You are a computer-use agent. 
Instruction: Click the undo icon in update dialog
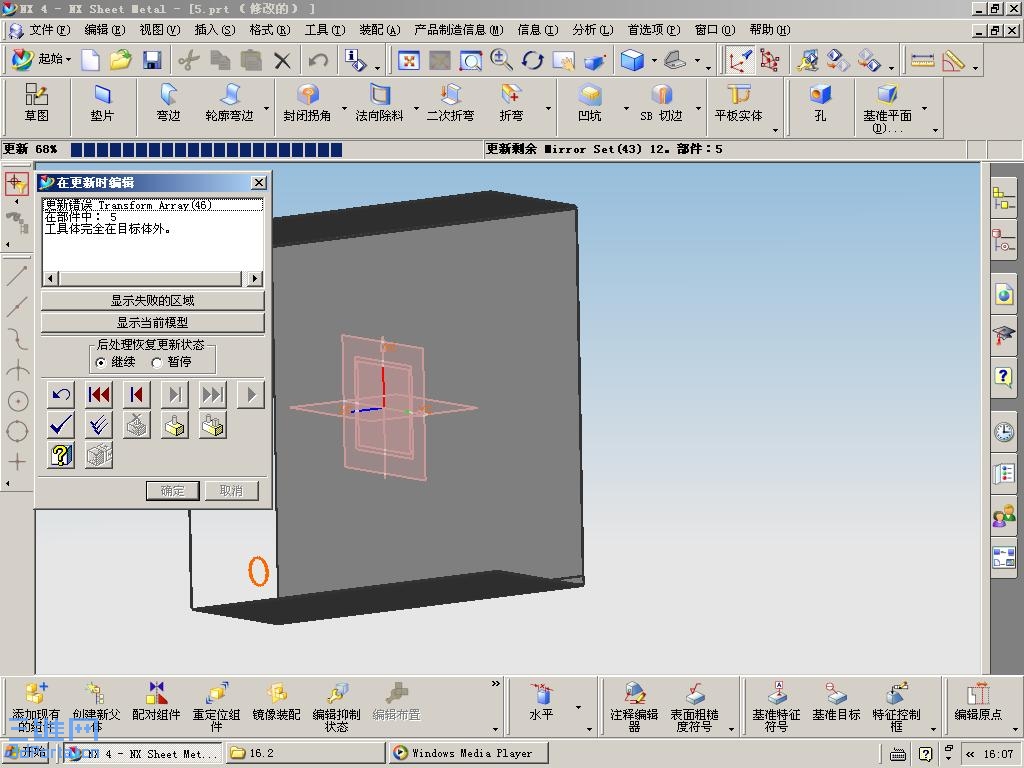(x=61, y=394)
